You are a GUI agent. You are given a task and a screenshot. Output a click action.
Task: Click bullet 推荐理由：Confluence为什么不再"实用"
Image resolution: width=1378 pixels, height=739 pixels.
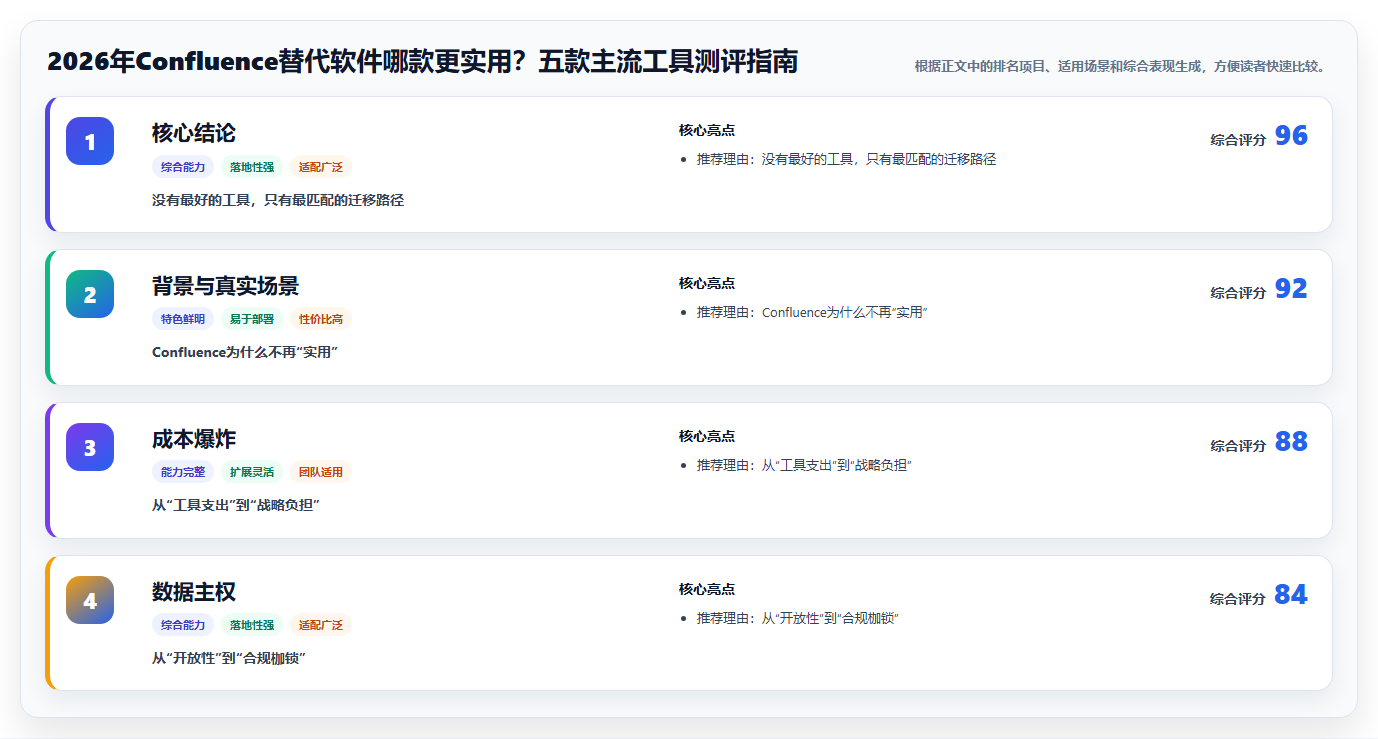pyautogui.click(x=813, y=312)
